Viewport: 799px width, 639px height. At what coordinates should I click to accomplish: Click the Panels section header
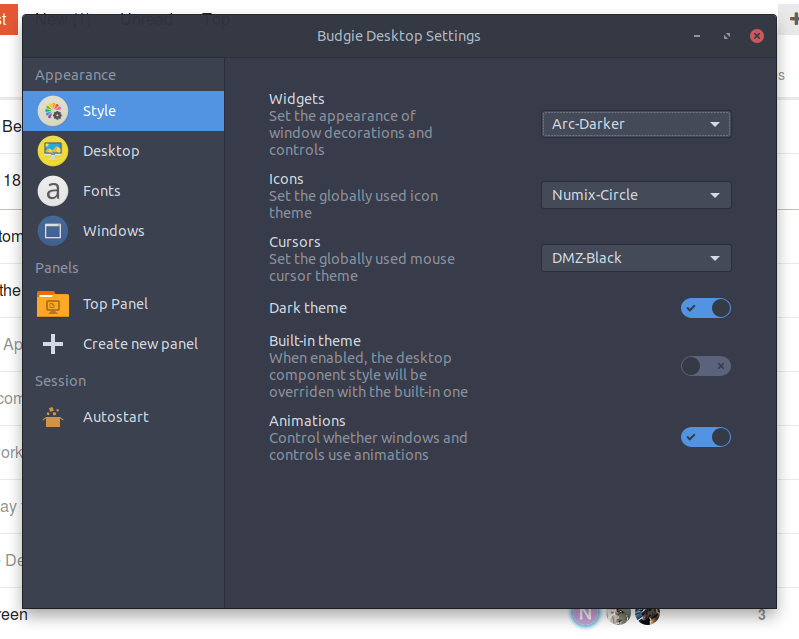57,268
